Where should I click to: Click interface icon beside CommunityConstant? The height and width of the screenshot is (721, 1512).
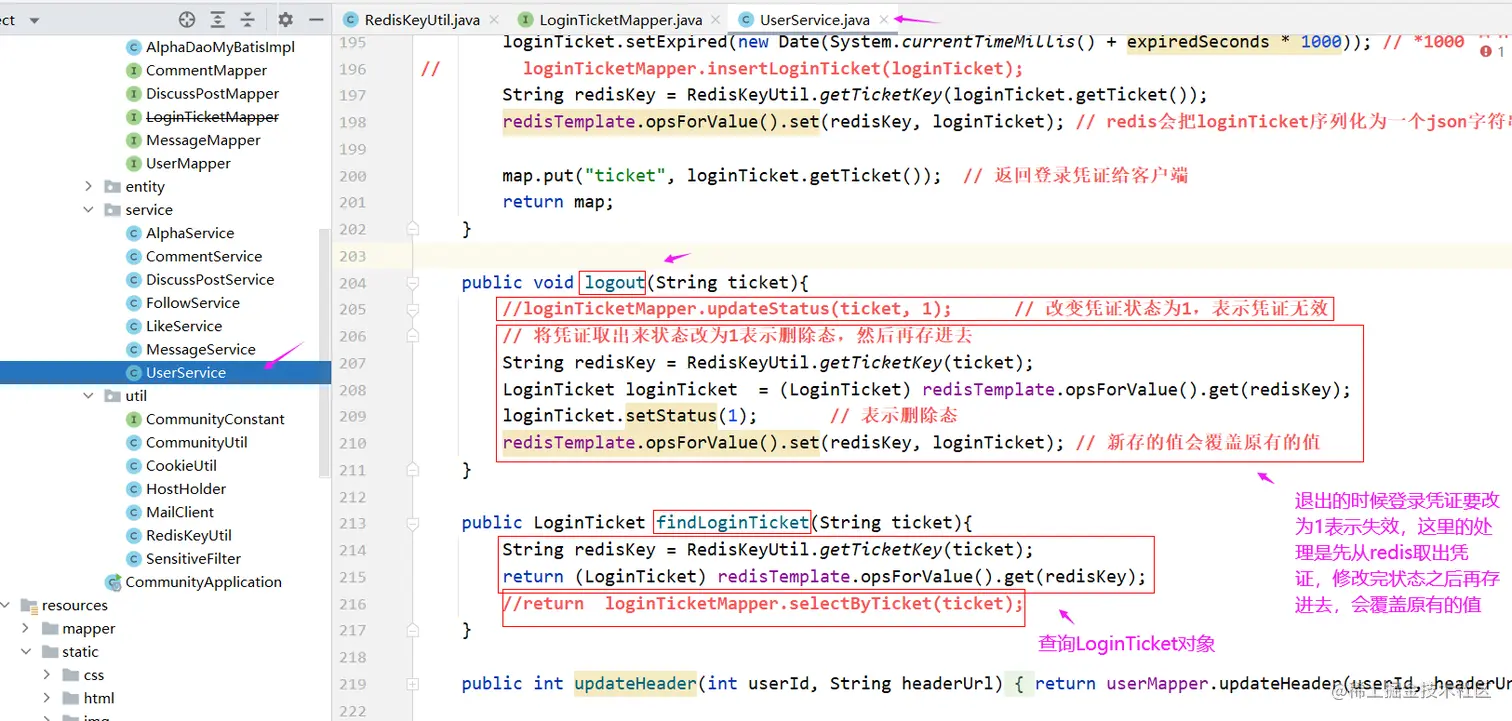(134, 419)
